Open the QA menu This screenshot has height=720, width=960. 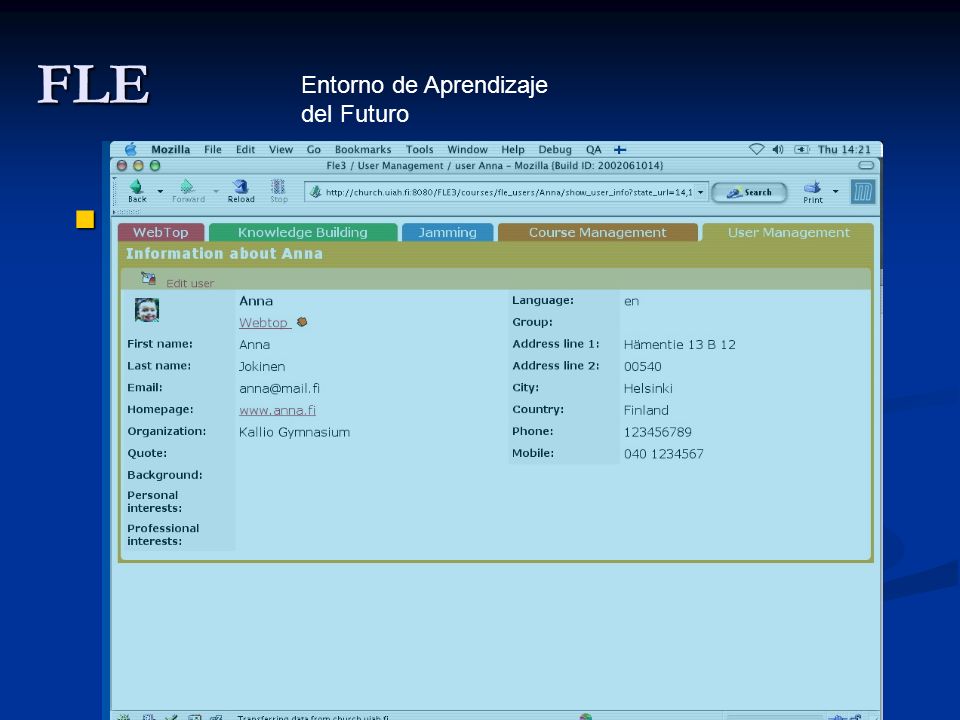[x=593, y=149]
